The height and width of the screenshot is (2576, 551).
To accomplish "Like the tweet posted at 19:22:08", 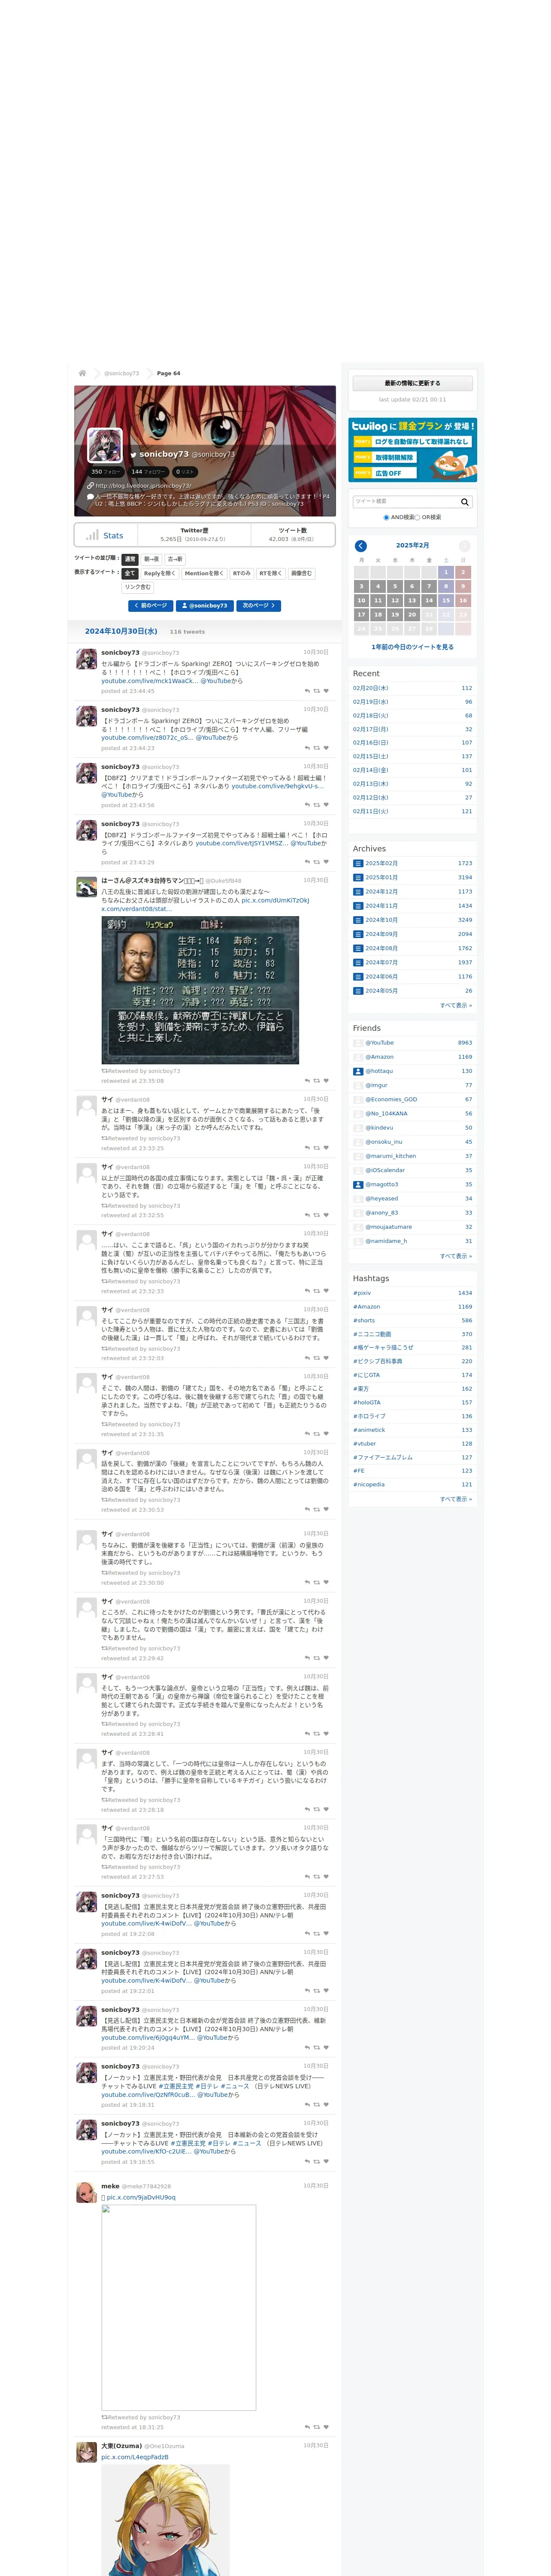I will [x=326, y=1933].
